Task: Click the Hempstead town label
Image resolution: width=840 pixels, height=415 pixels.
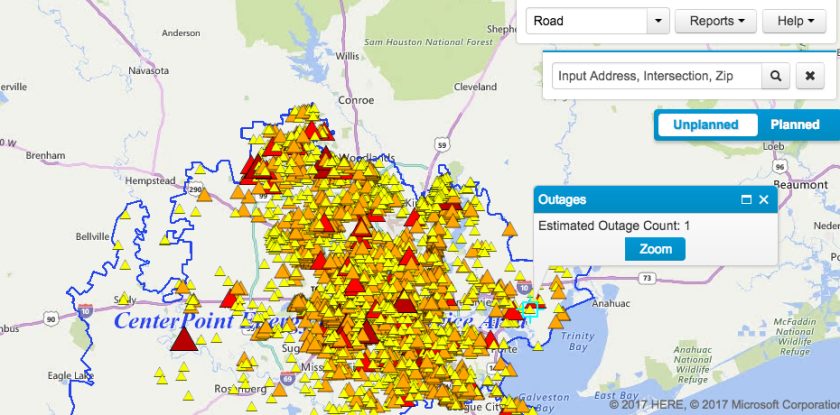Action: pyautogui.click(x=150, y=181)
